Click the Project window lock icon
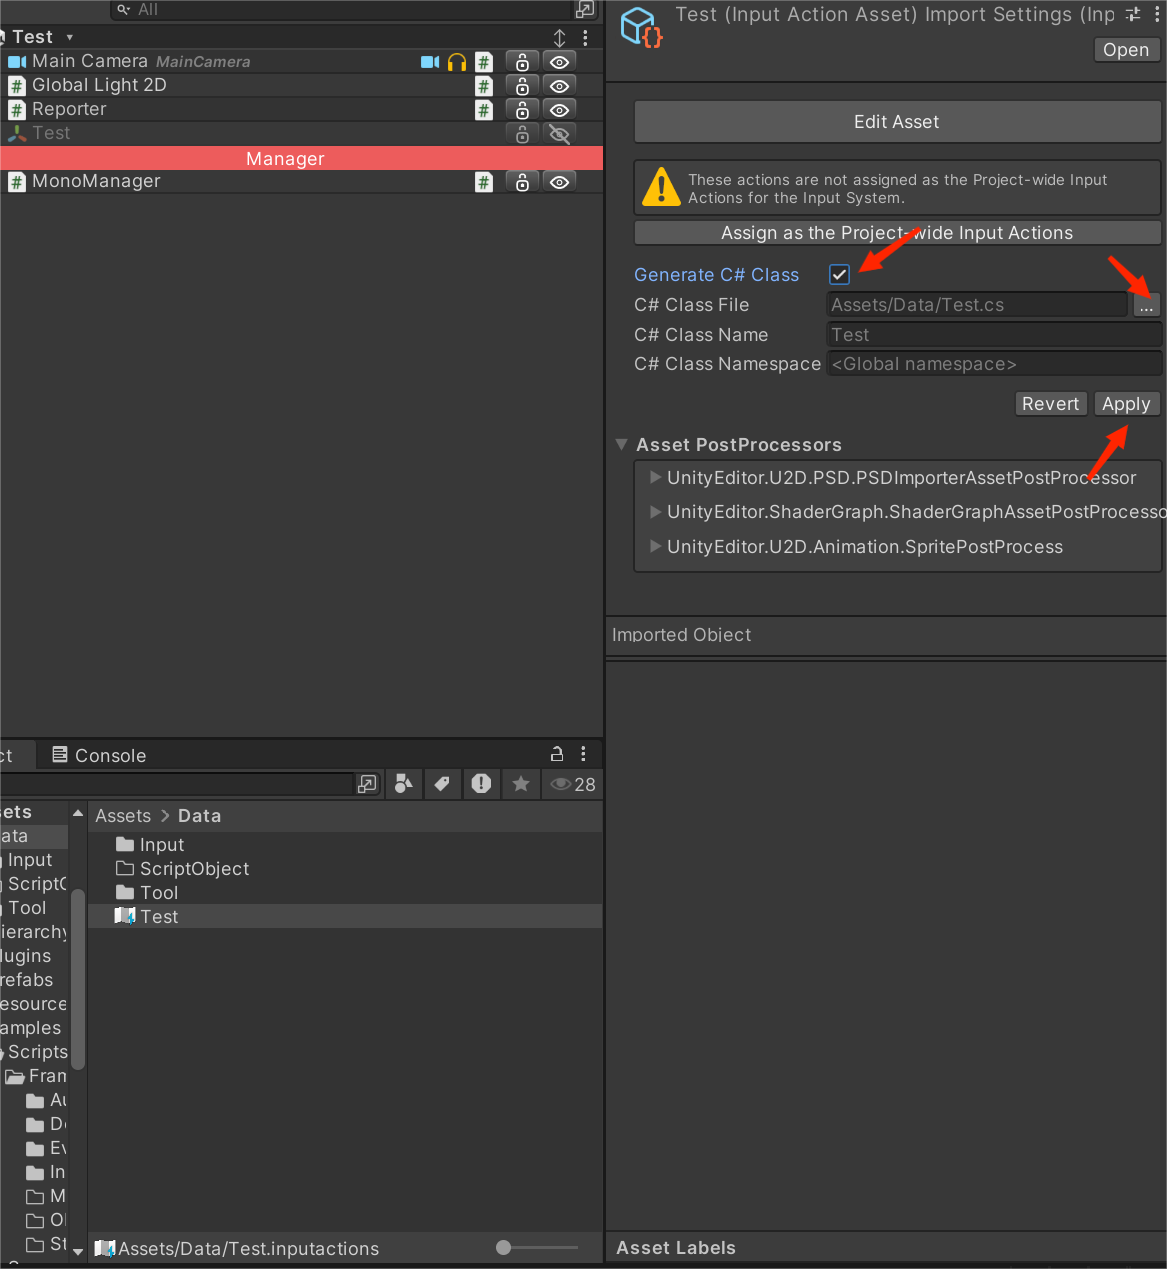This screenshot has width=1167, height=1269. click(x=557, y=754)
